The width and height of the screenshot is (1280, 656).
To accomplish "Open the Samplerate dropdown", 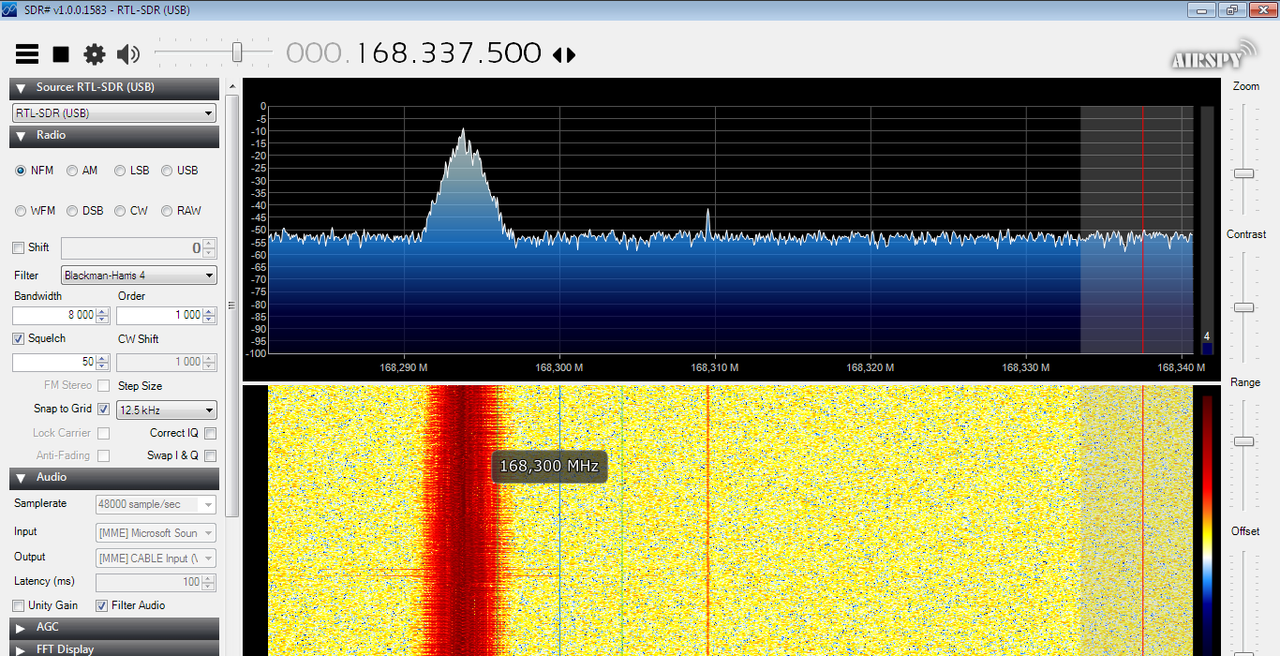I will 156,505.
